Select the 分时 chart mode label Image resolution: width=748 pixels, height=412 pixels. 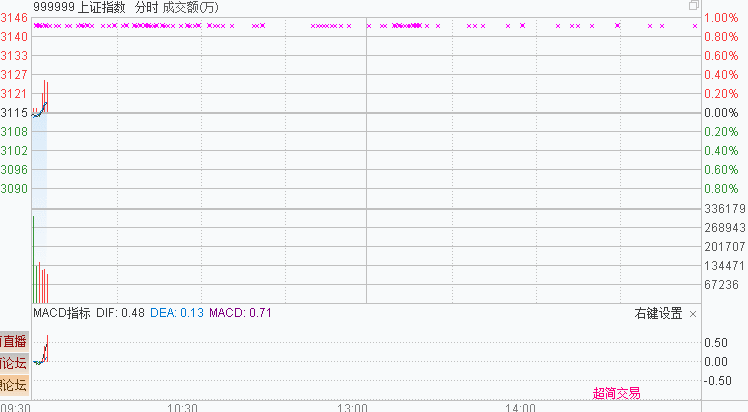[x=146, y=7]
